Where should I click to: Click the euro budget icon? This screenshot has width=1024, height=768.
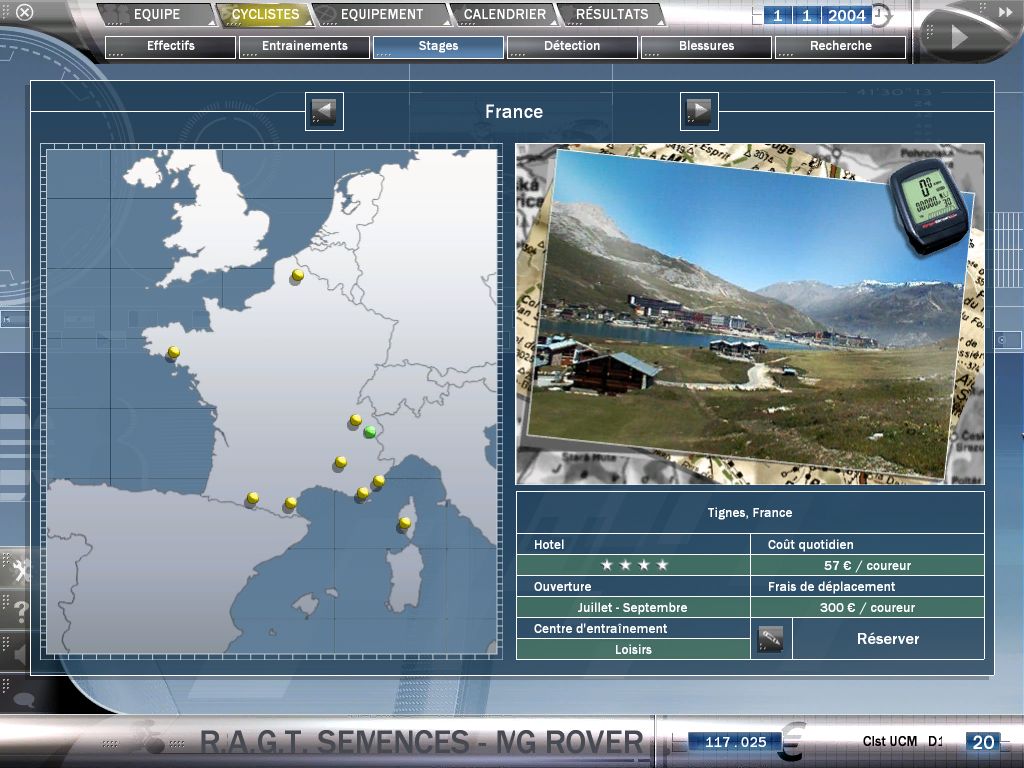[x=791, y=741]
